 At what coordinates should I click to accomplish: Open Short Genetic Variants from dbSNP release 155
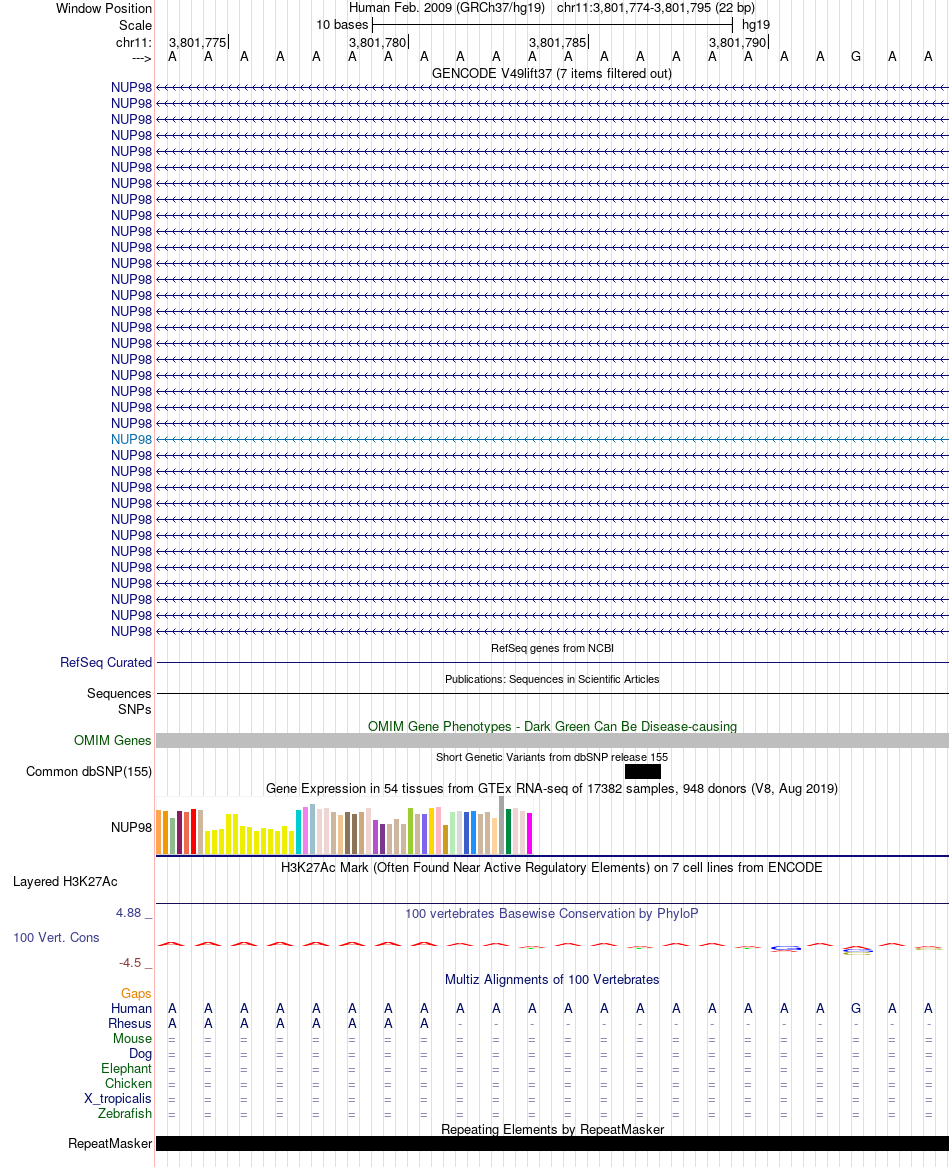[552, 758]
